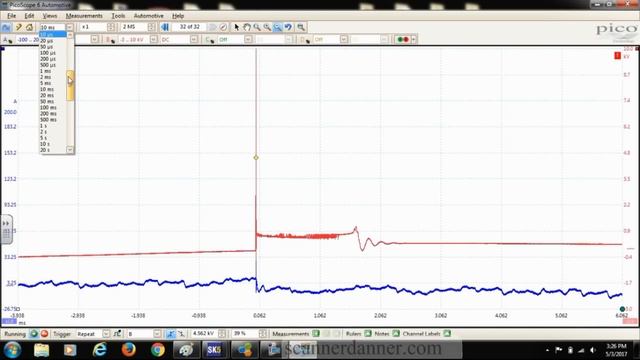Screen dimensions: 640x360
Task: Click the x1 zoom factor stepper
Action: point(111,27)
